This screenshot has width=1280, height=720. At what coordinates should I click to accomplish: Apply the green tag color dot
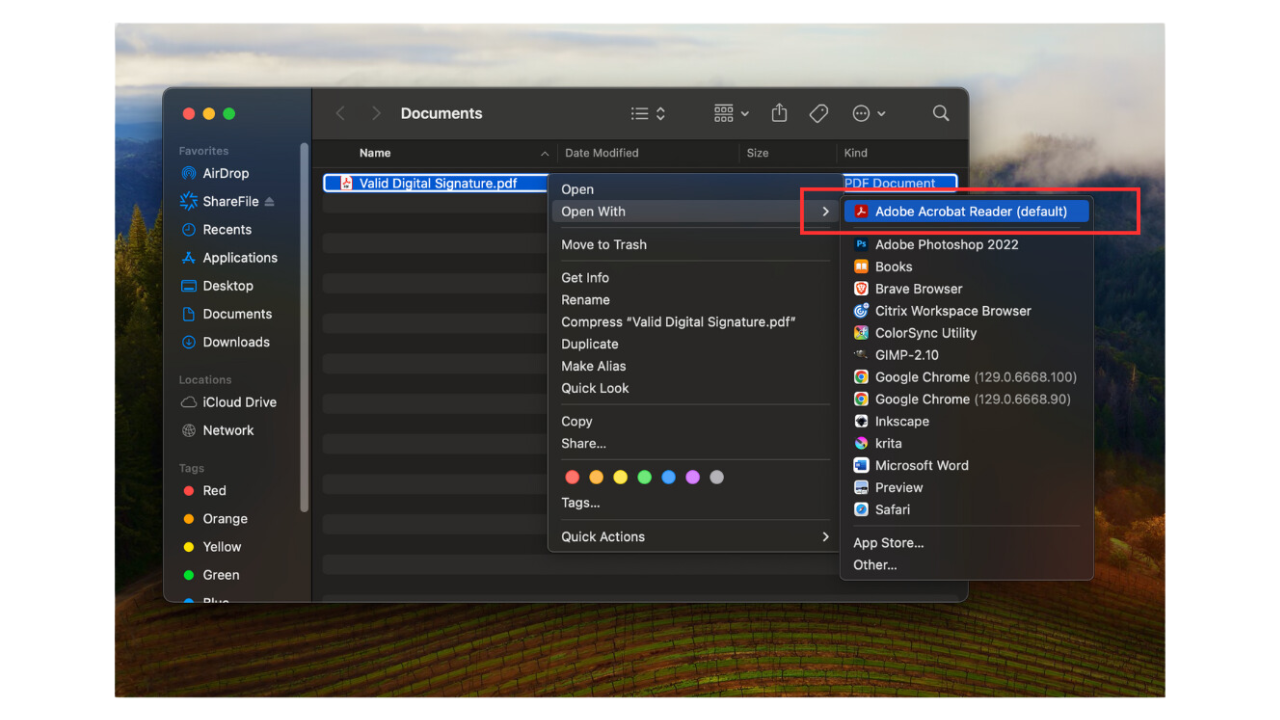tap(644, 477)
